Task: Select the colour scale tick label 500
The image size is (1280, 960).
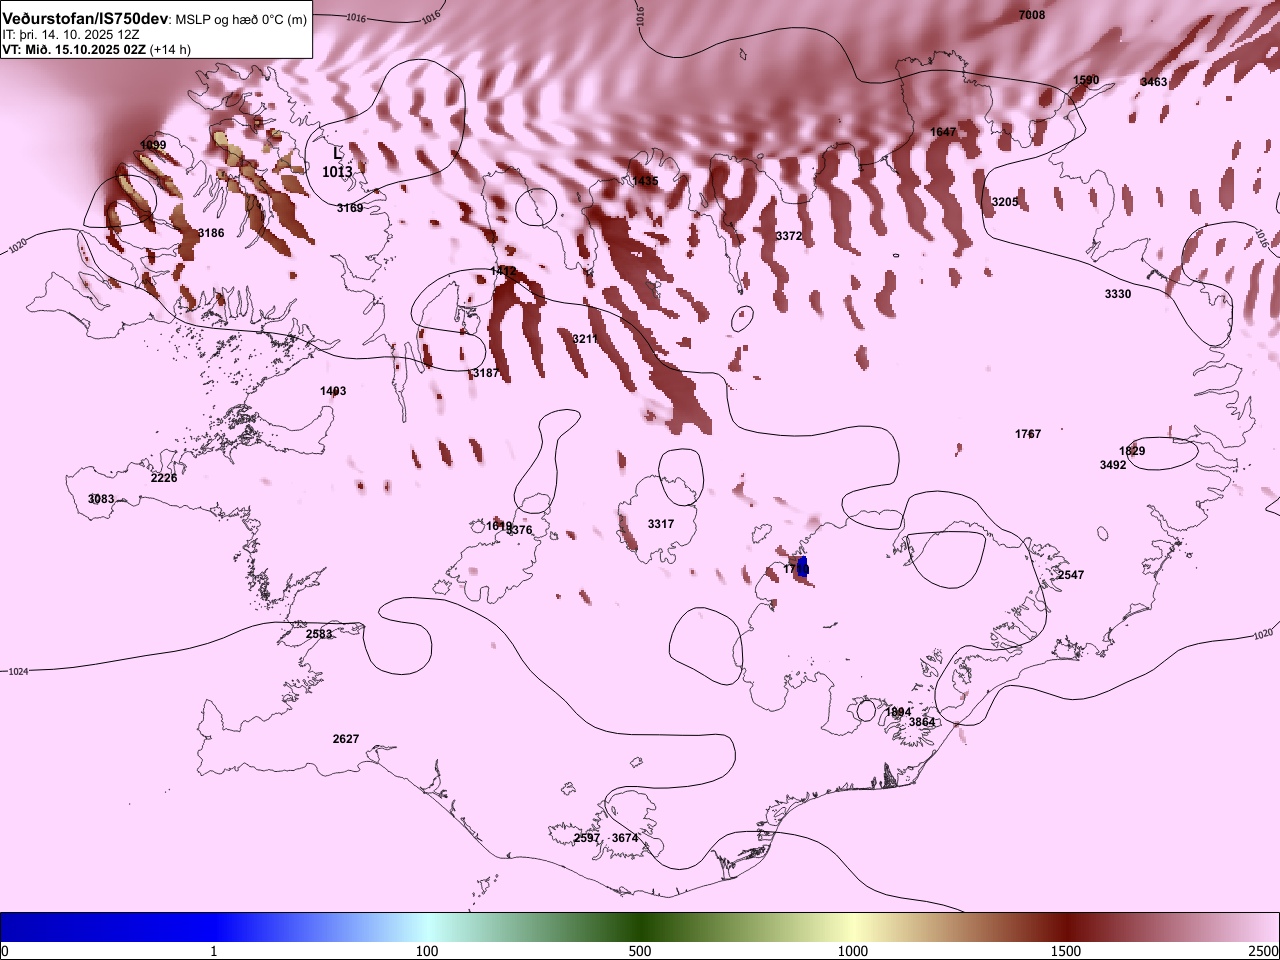Action: (640, 950)
